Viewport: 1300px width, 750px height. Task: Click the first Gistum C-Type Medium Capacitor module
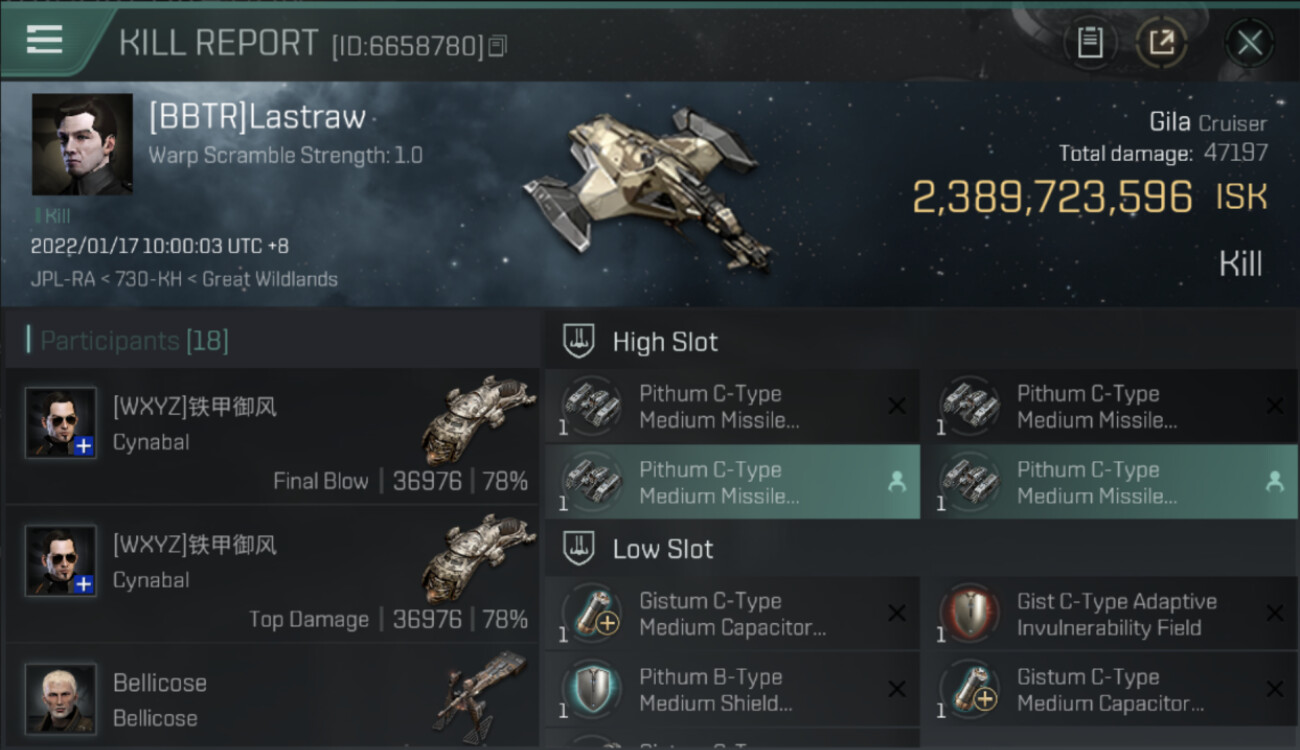click(732, 614)
